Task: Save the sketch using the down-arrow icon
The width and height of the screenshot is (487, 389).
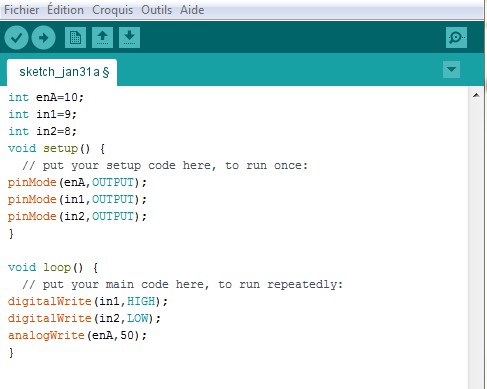Action: pyautogui.click(x=129, y=37)
